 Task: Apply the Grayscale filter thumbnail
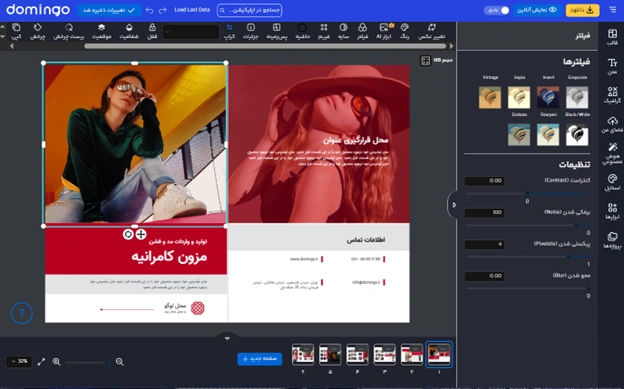click(577, 97)
